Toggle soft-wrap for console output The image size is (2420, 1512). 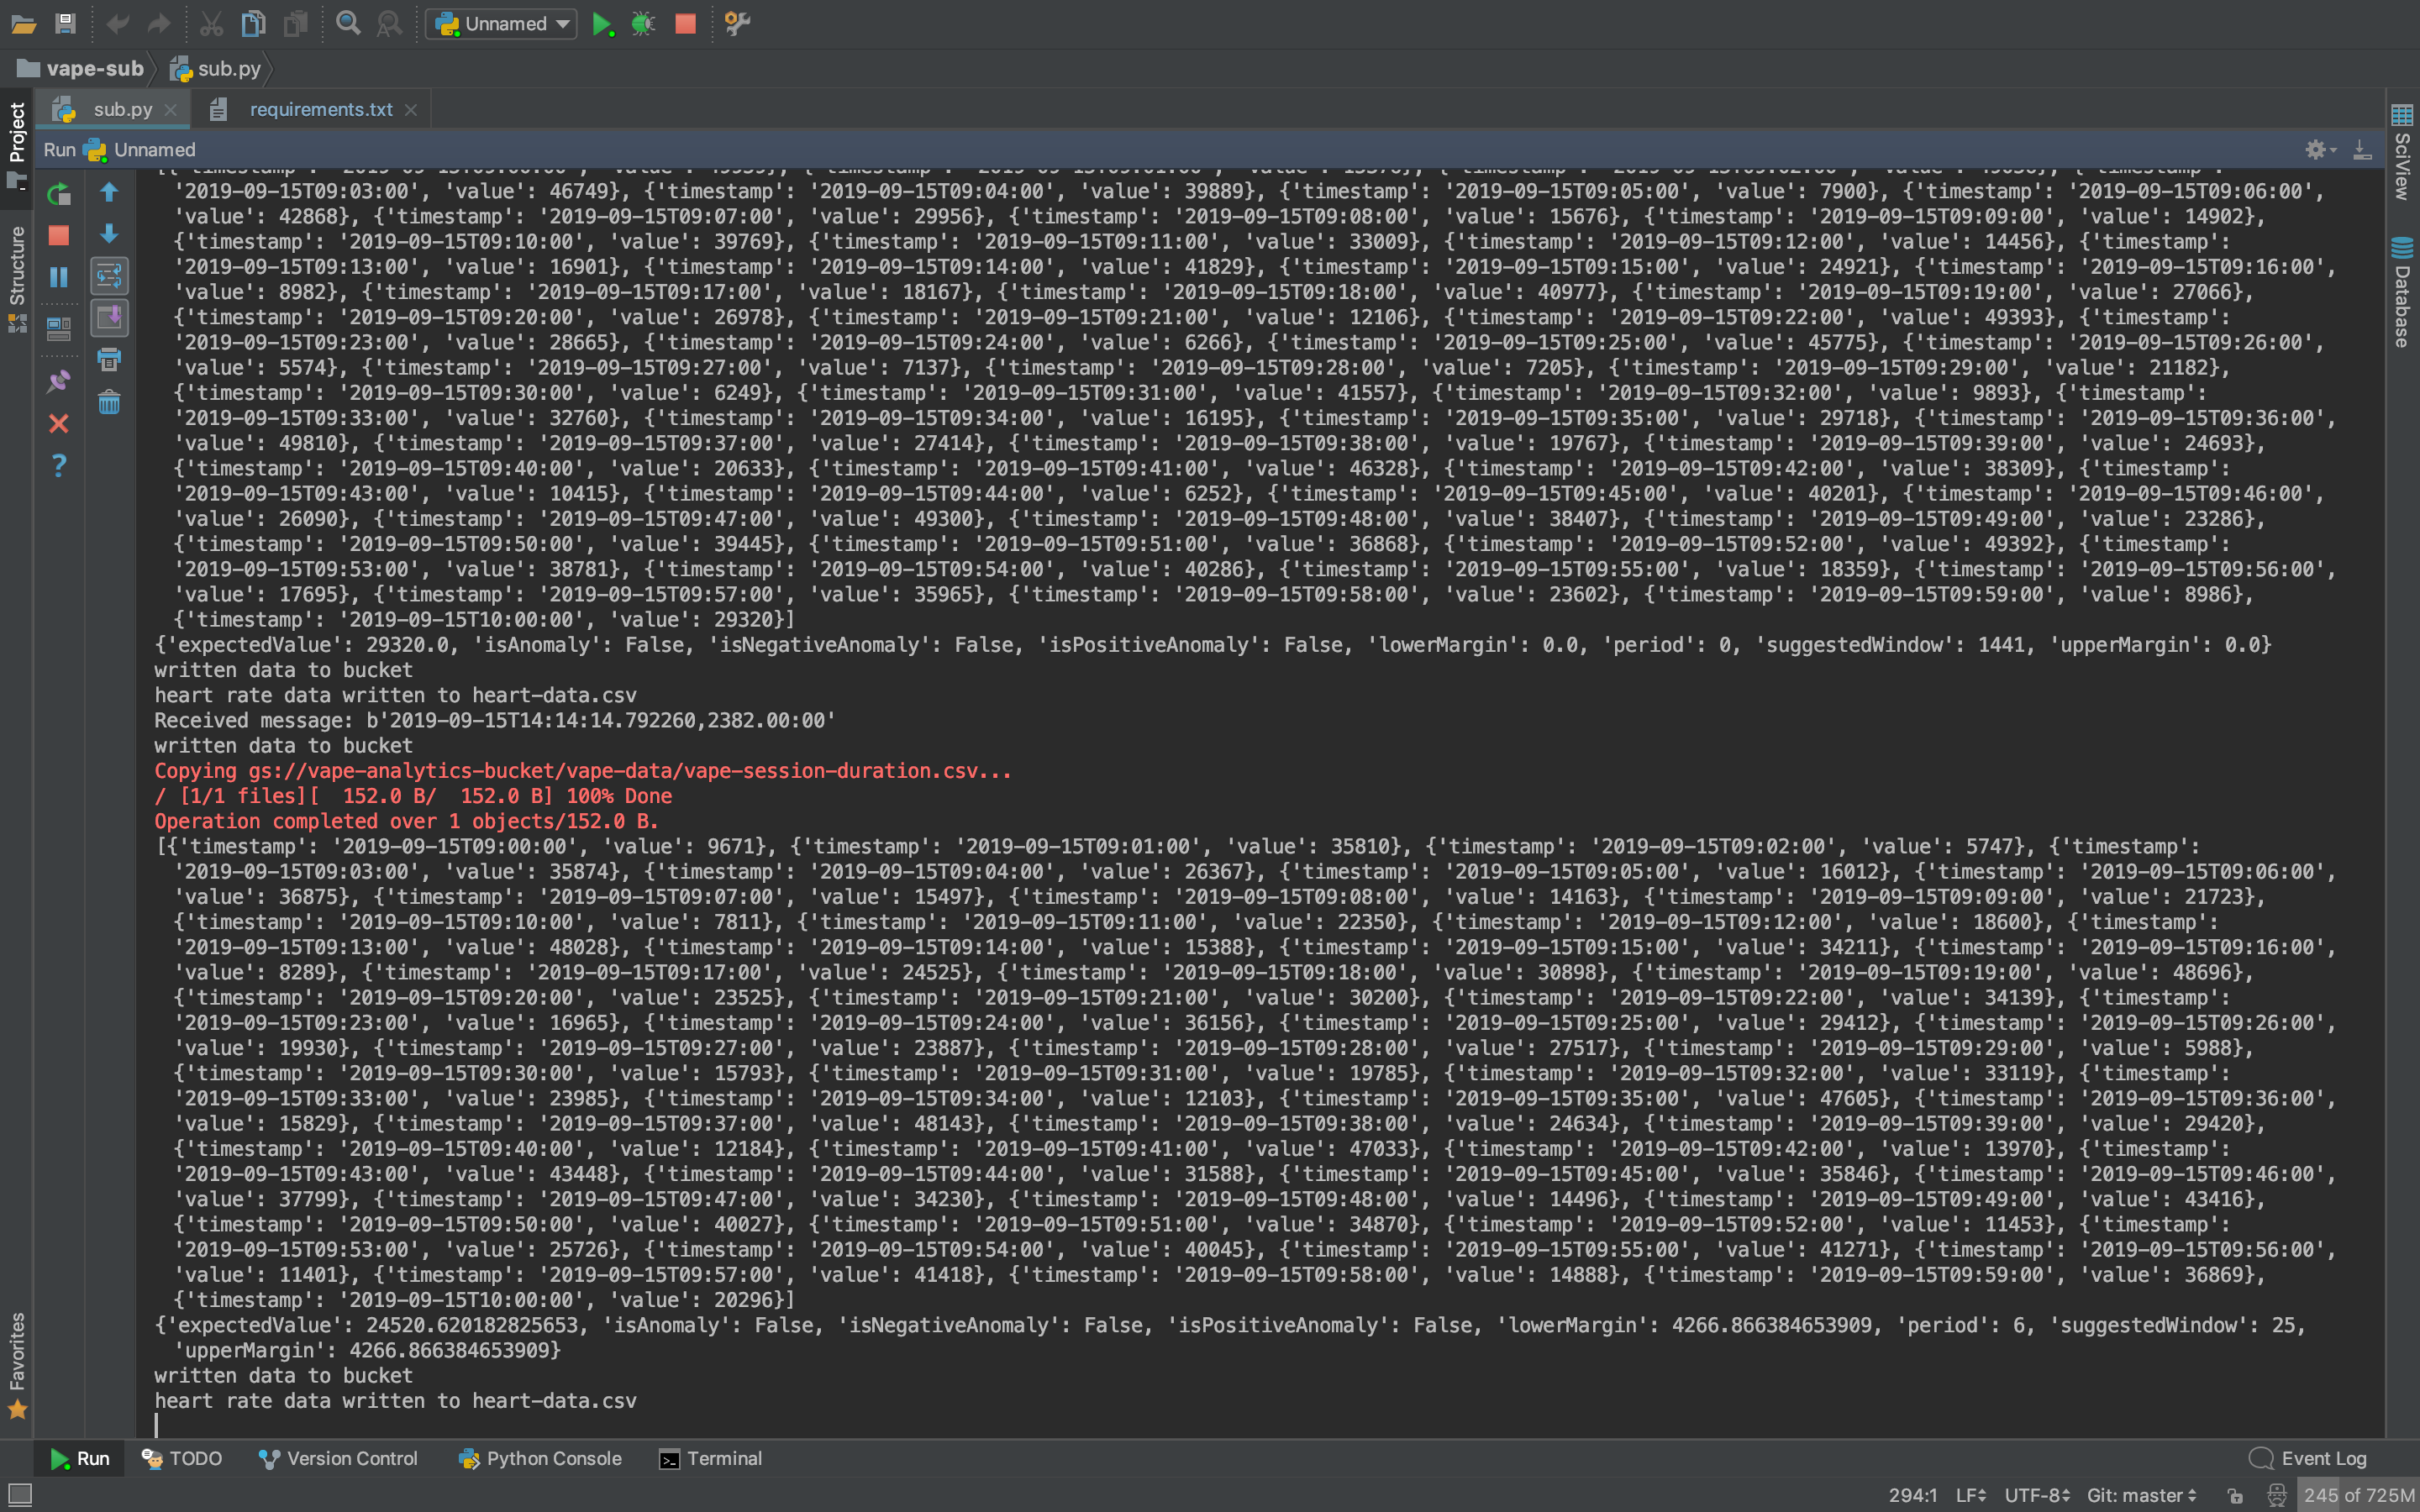pos(109,276)
